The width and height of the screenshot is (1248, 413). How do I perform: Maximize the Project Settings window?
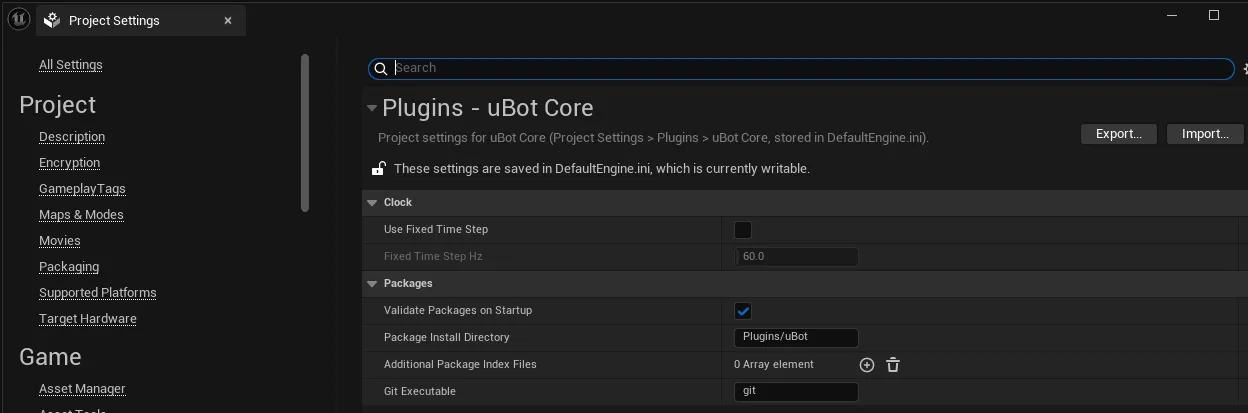click(x=1214, y=15)
